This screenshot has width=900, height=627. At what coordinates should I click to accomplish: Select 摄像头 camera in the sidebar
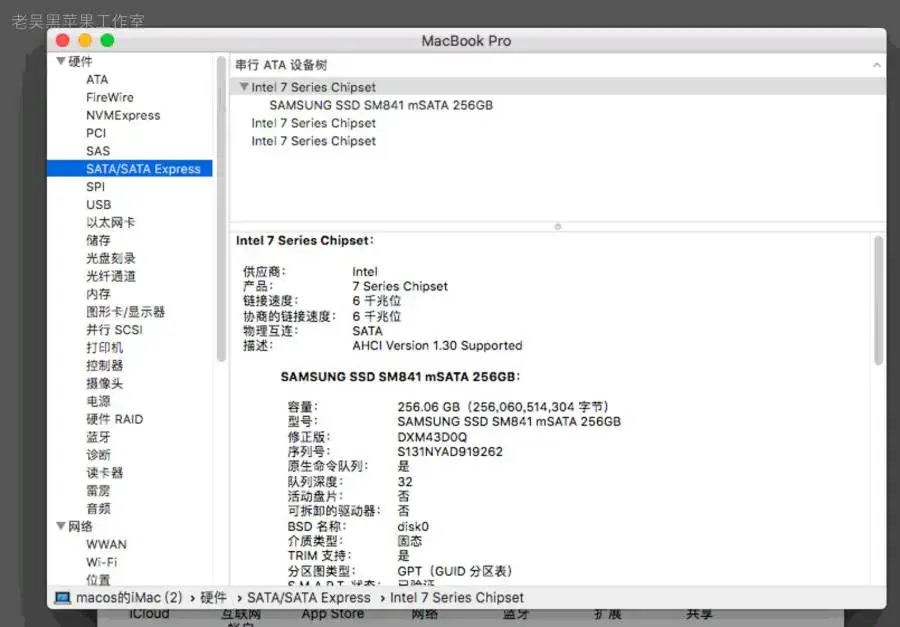(x=104, y=383)
